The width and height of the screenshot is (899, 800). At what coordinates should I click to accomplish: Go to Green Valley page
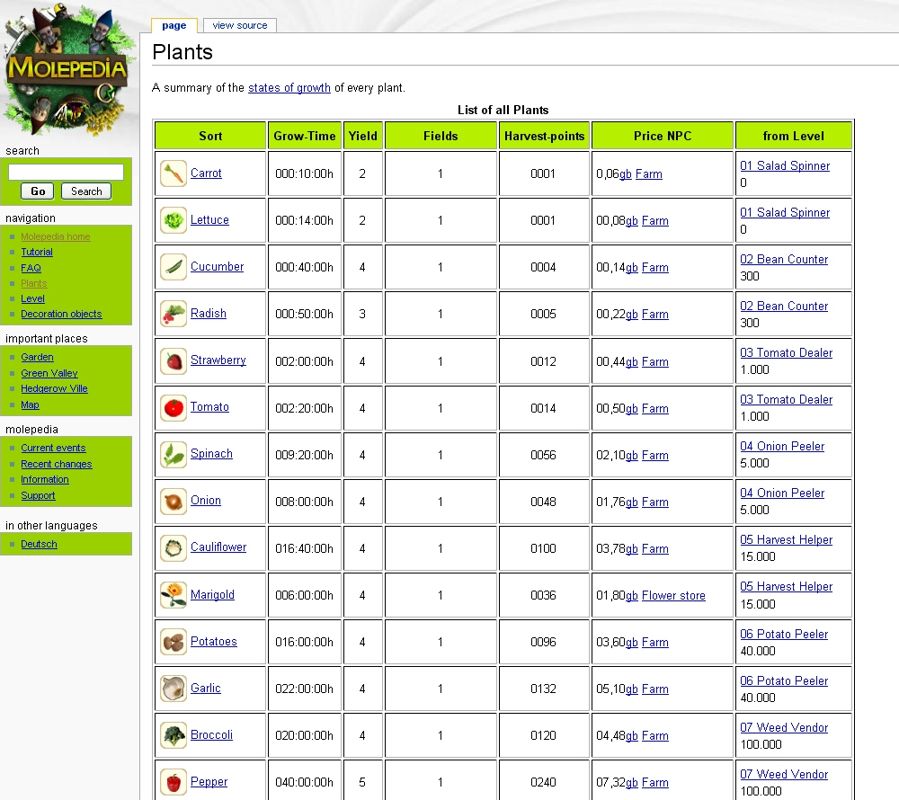coord(49,373)
